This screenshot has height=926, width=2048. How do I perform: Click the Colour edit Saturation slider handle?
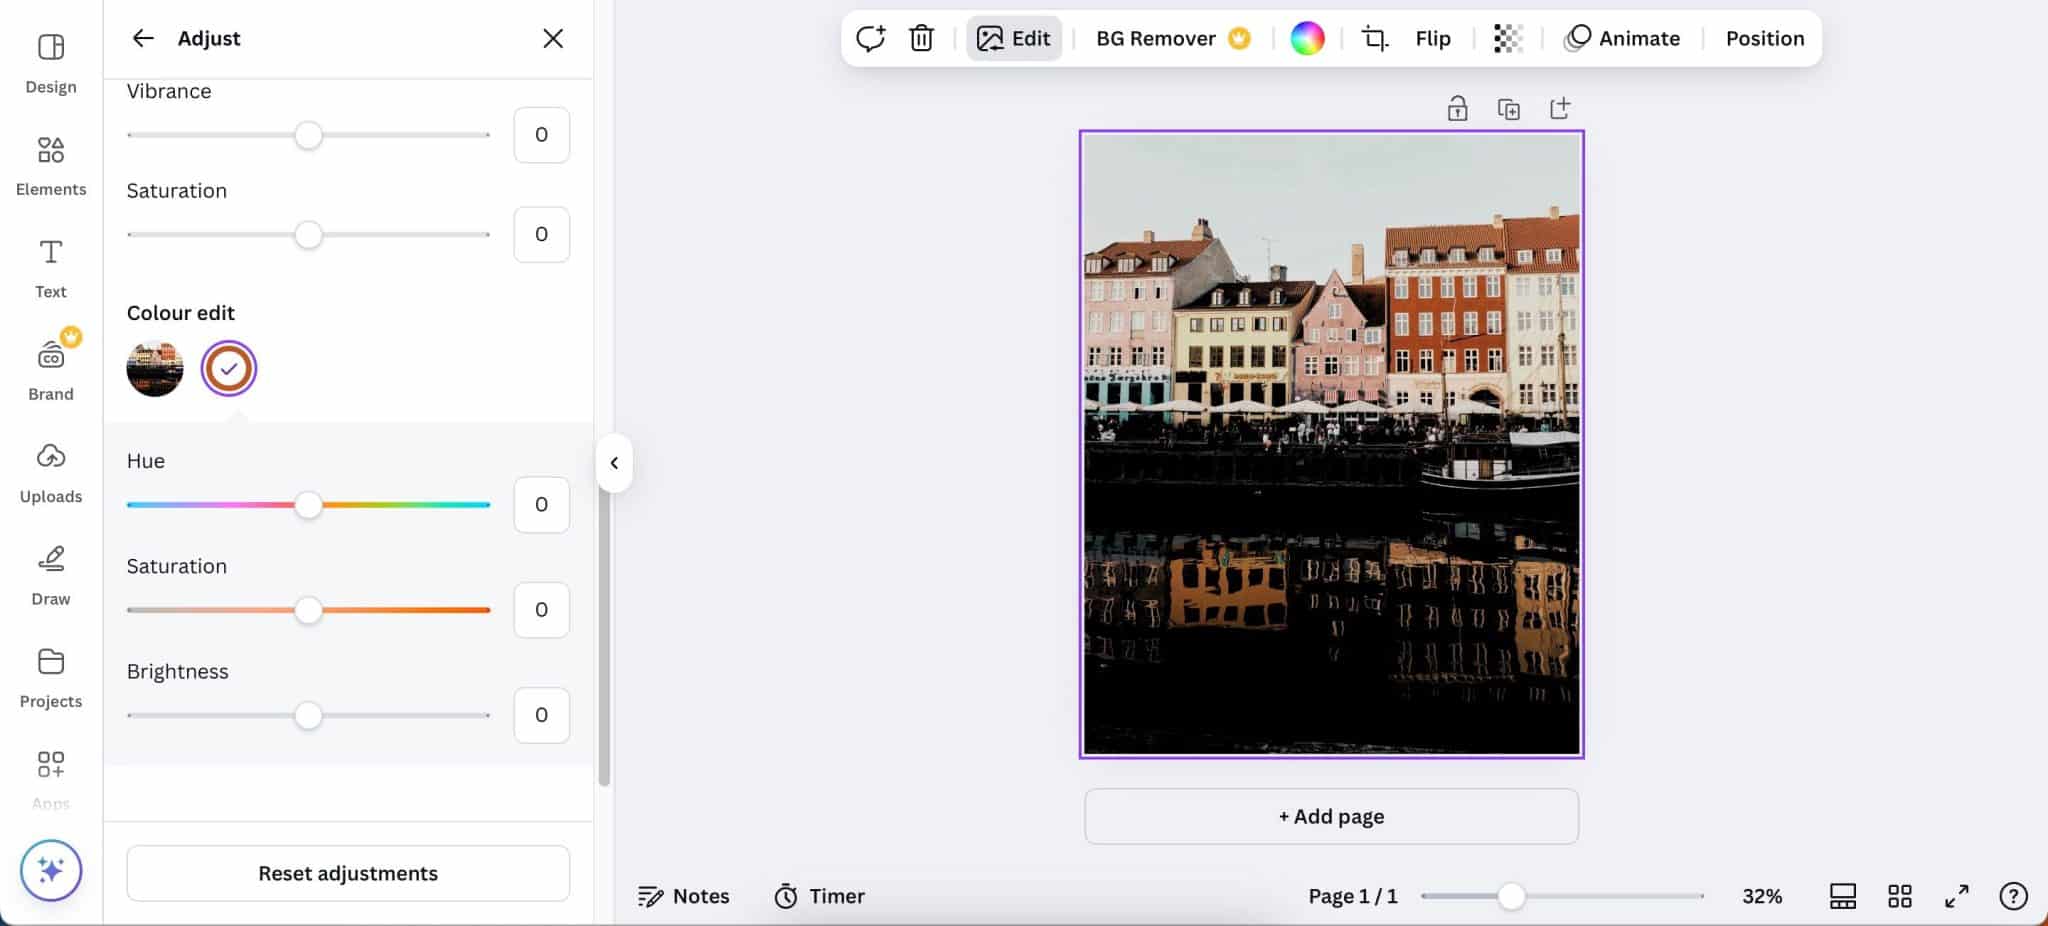(x=309, y=610)
